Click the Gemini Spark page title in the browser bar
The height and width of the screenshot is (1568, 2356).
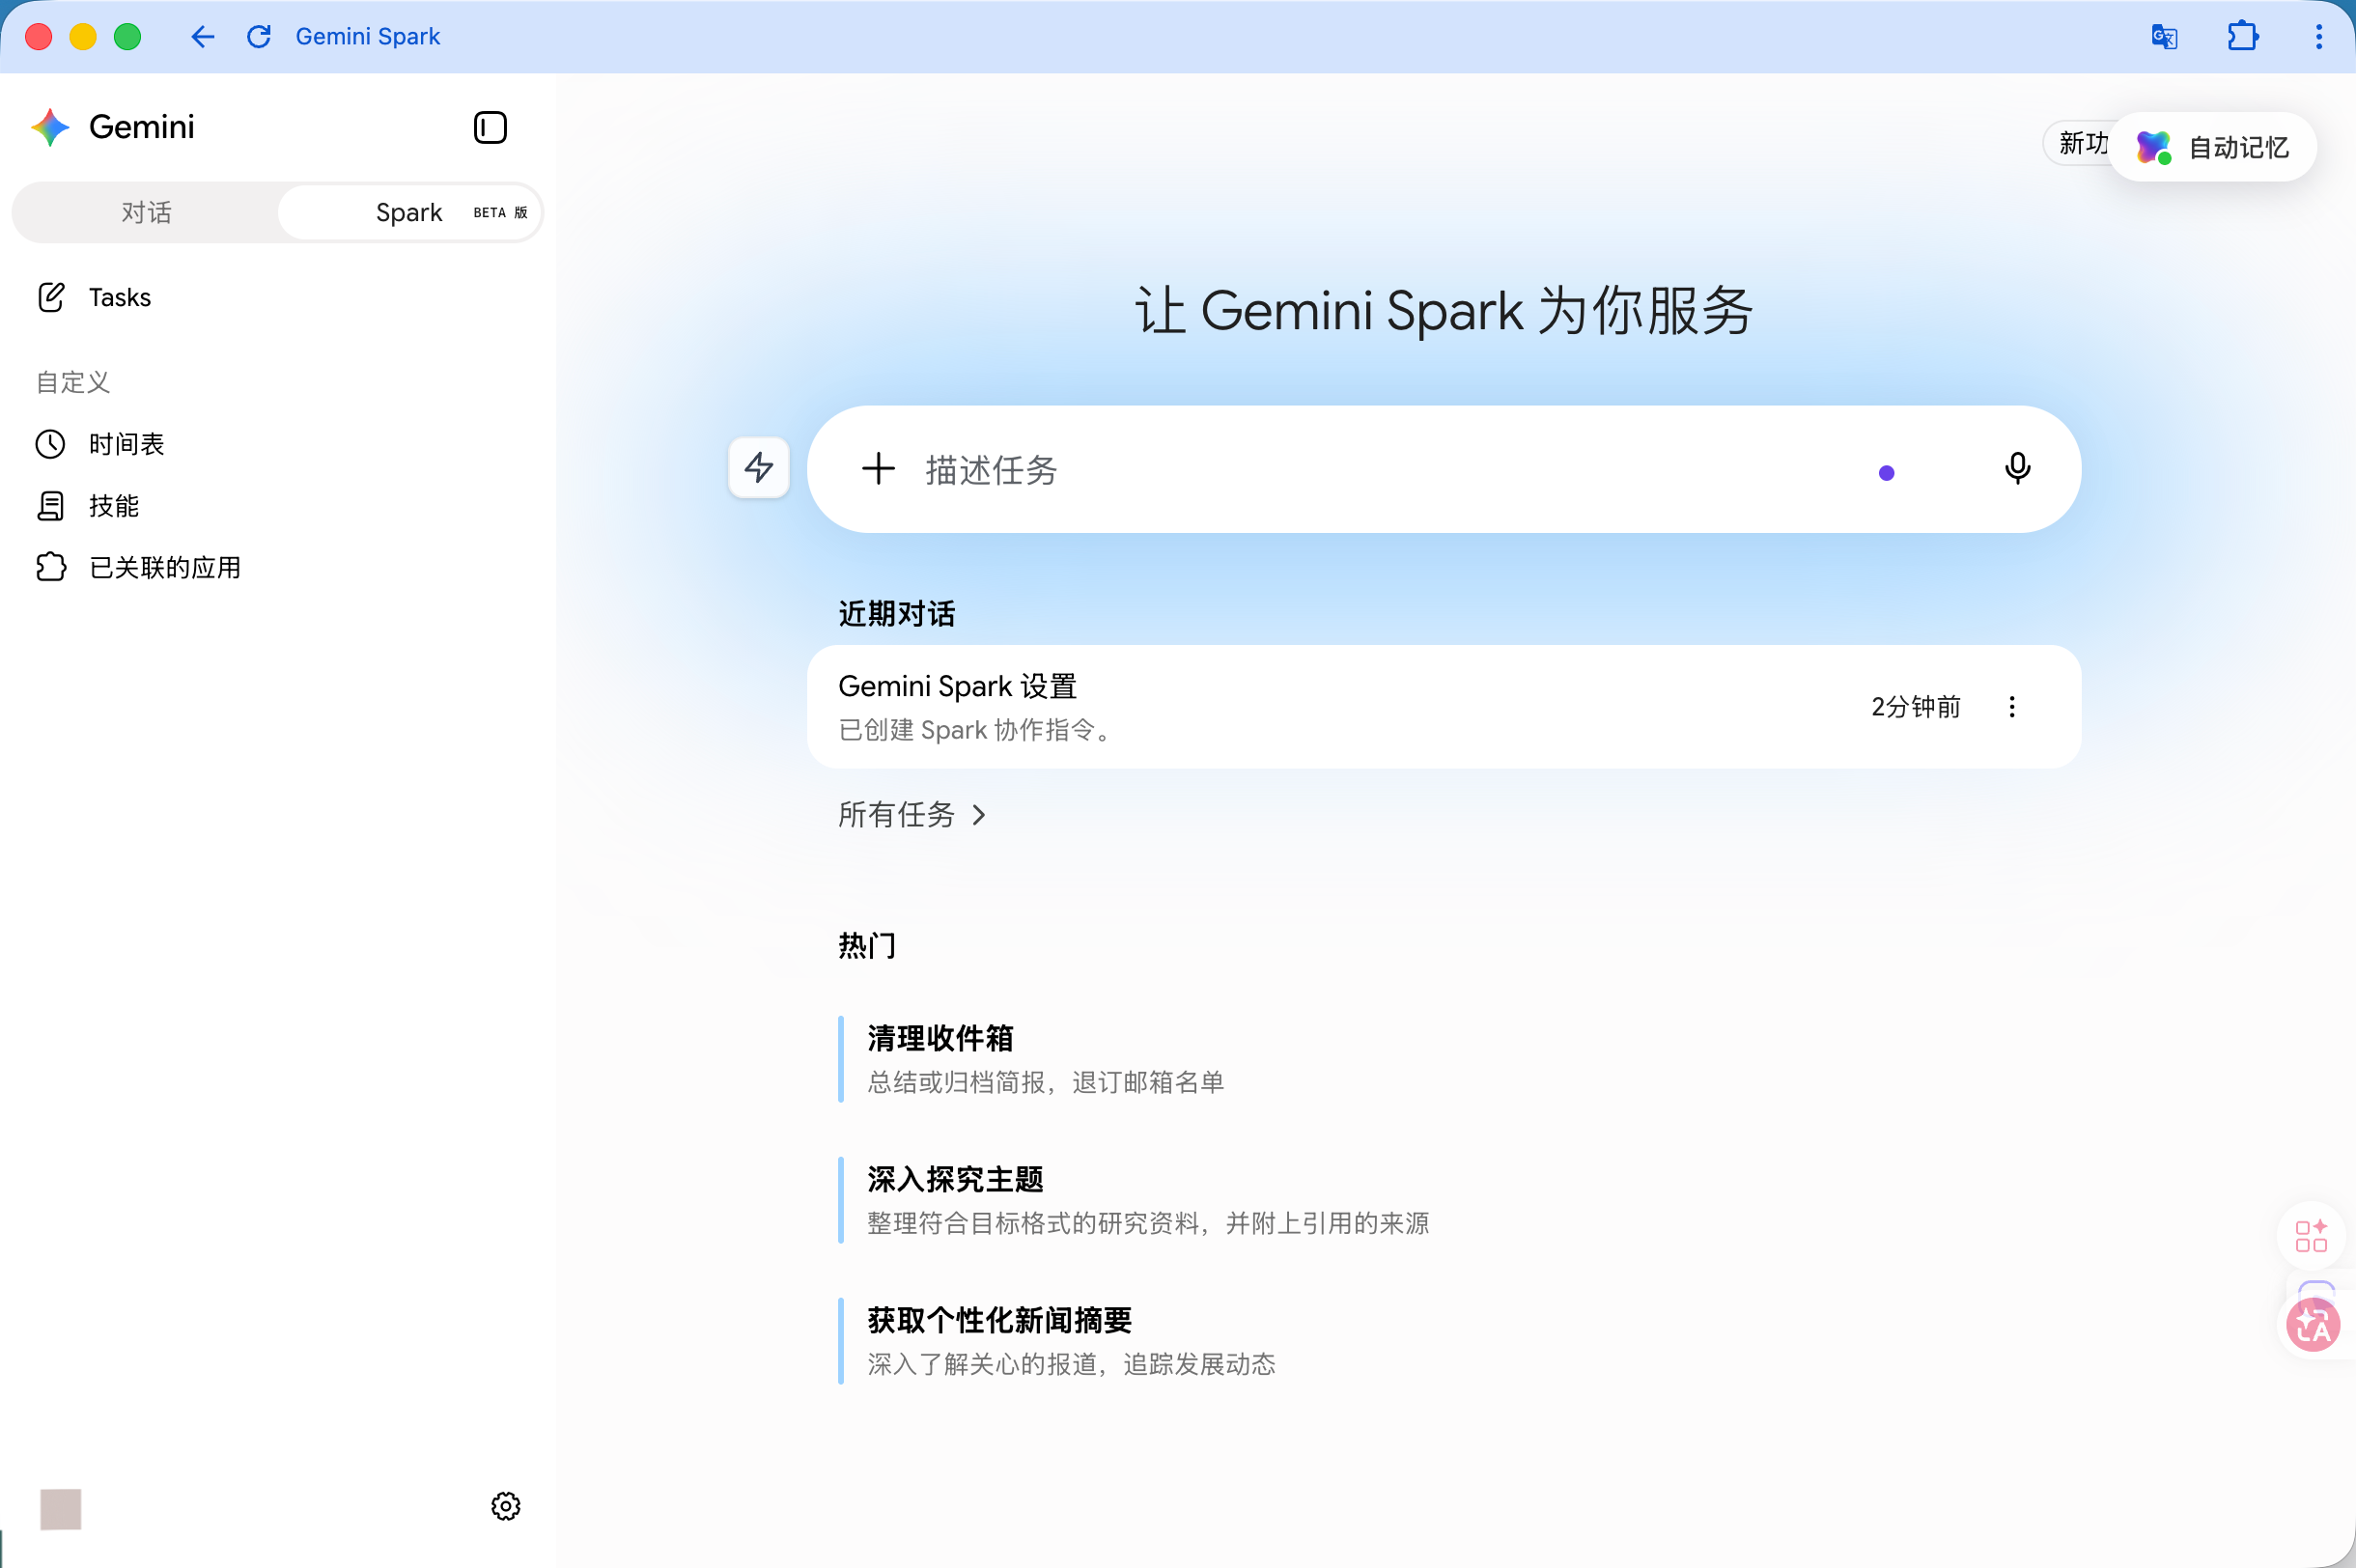pyautogui.click(x=368, y=37)
